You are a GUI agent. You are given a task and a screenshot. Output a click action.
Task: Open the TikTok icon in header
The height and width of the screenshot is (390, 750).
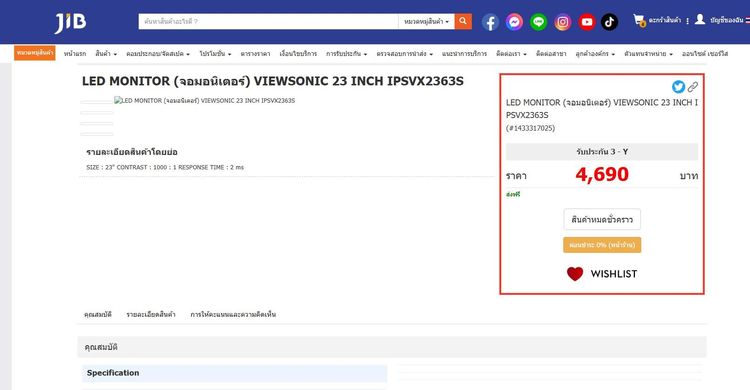tap(609, 22)
